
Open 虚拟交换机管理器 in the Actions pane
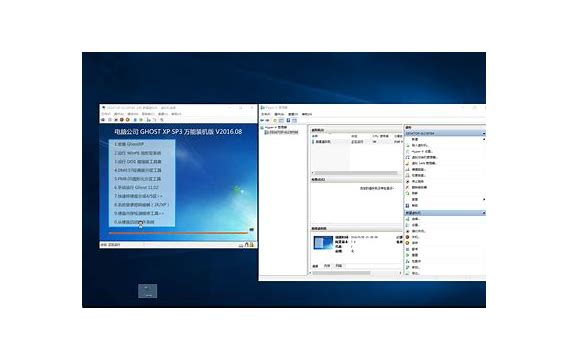(425, 157)
